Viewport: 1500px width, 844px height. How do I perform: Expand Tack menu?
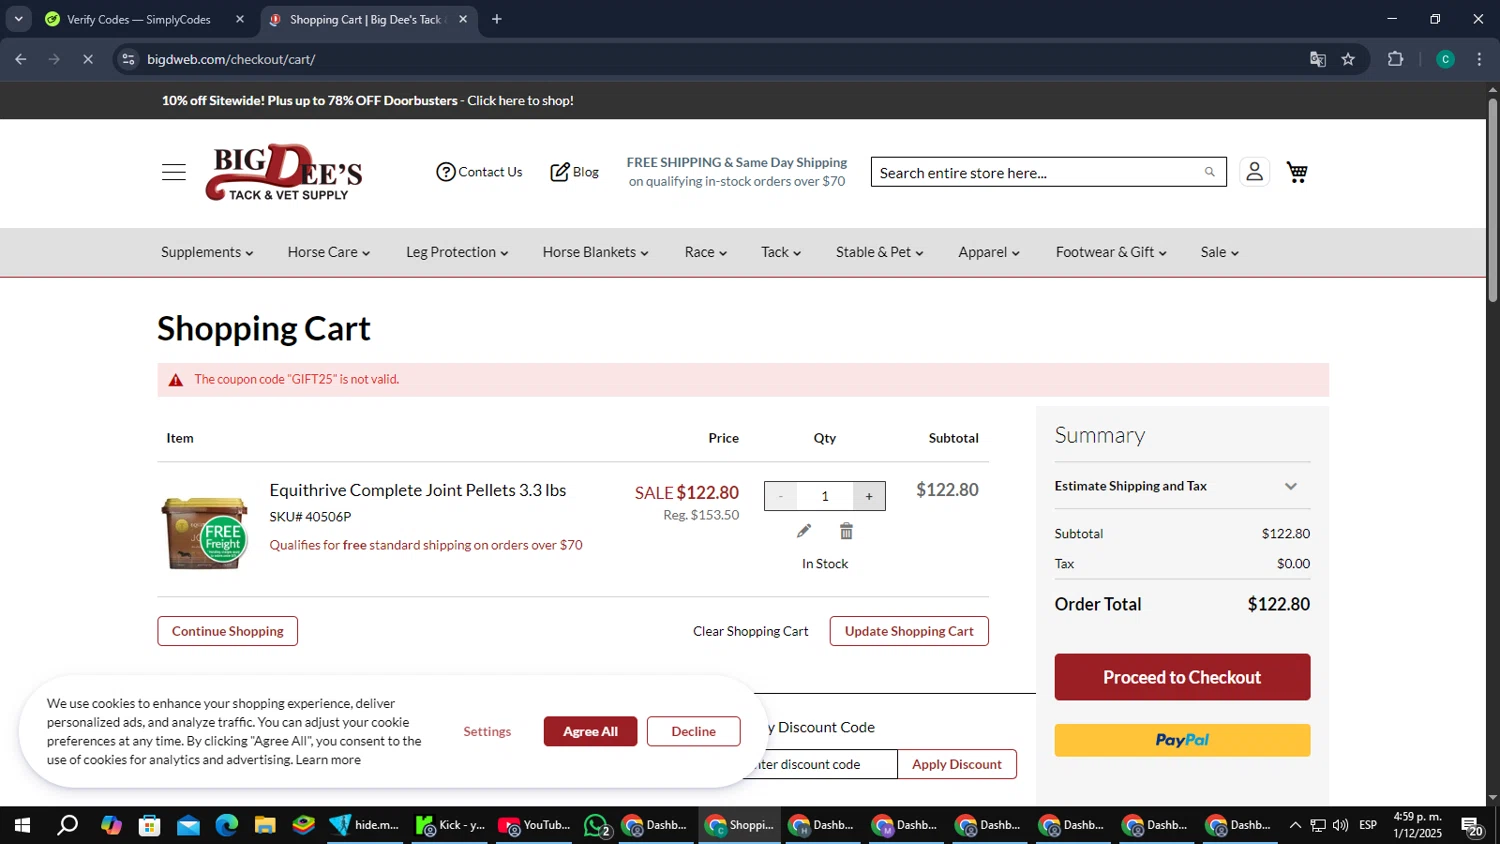pyautogui.click(x=781, y=252)
